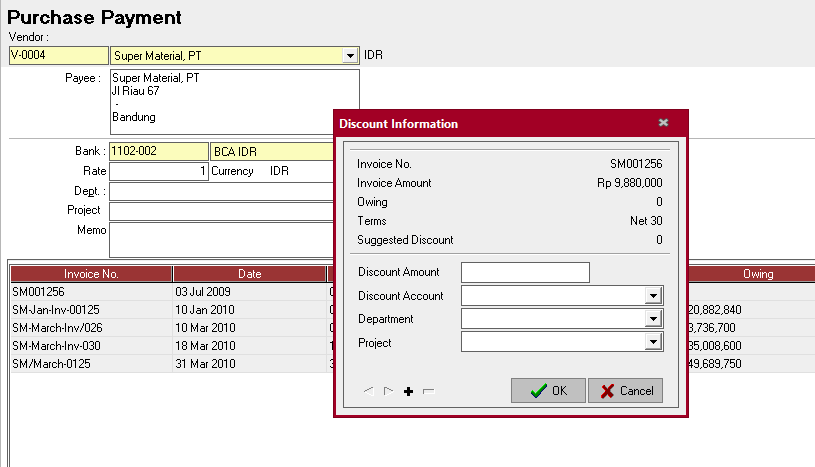Click the minus icon to delete record
This screenshot has width=815, height=467.
pos(428,392)
